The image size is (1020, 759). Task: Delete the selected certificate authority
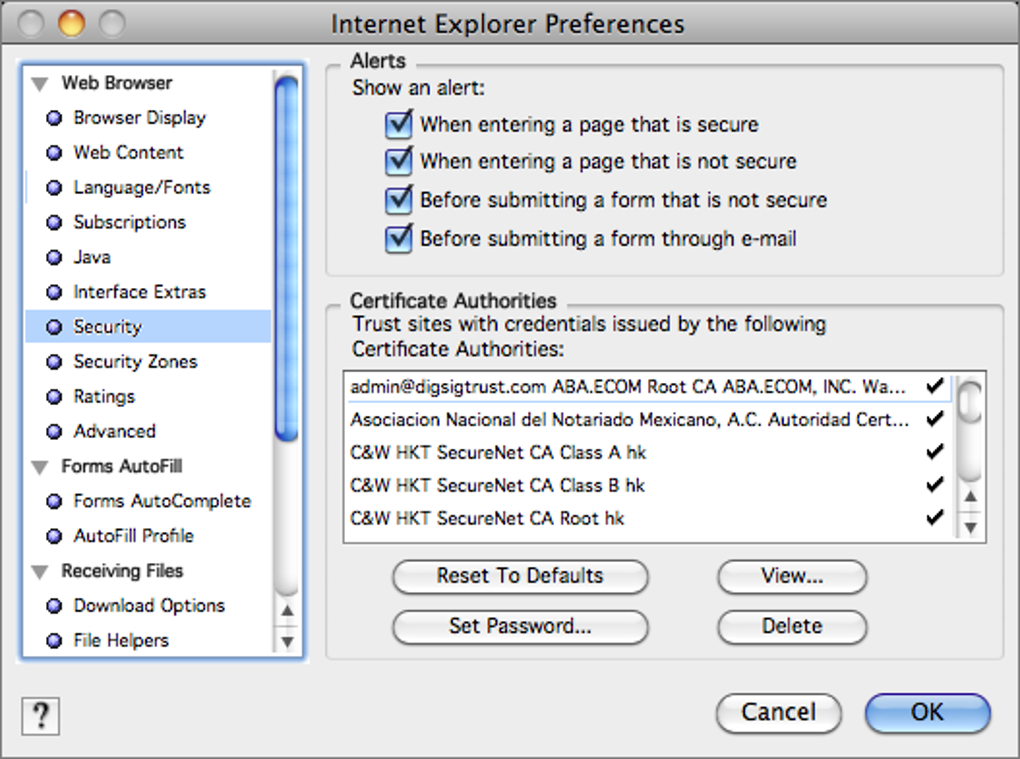pyautogui.click(x=792, y=626)
